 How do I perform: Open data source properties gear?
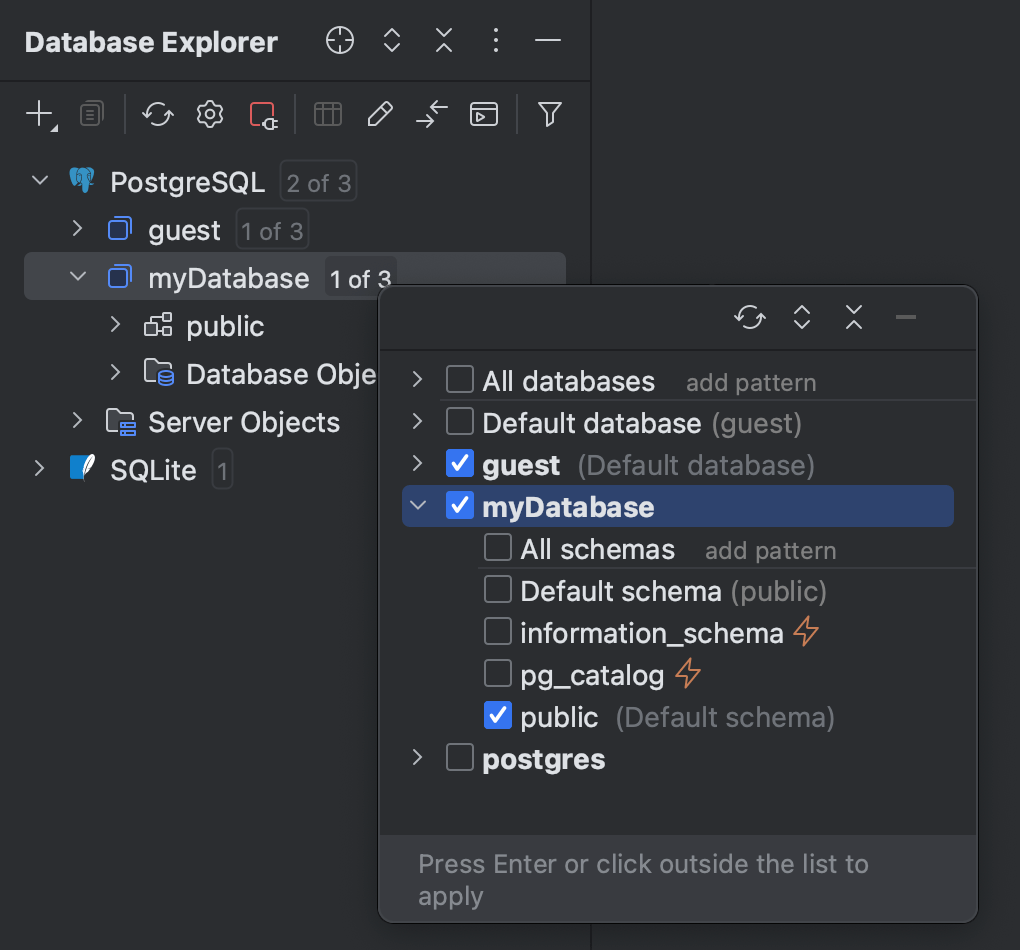(209, 114)
